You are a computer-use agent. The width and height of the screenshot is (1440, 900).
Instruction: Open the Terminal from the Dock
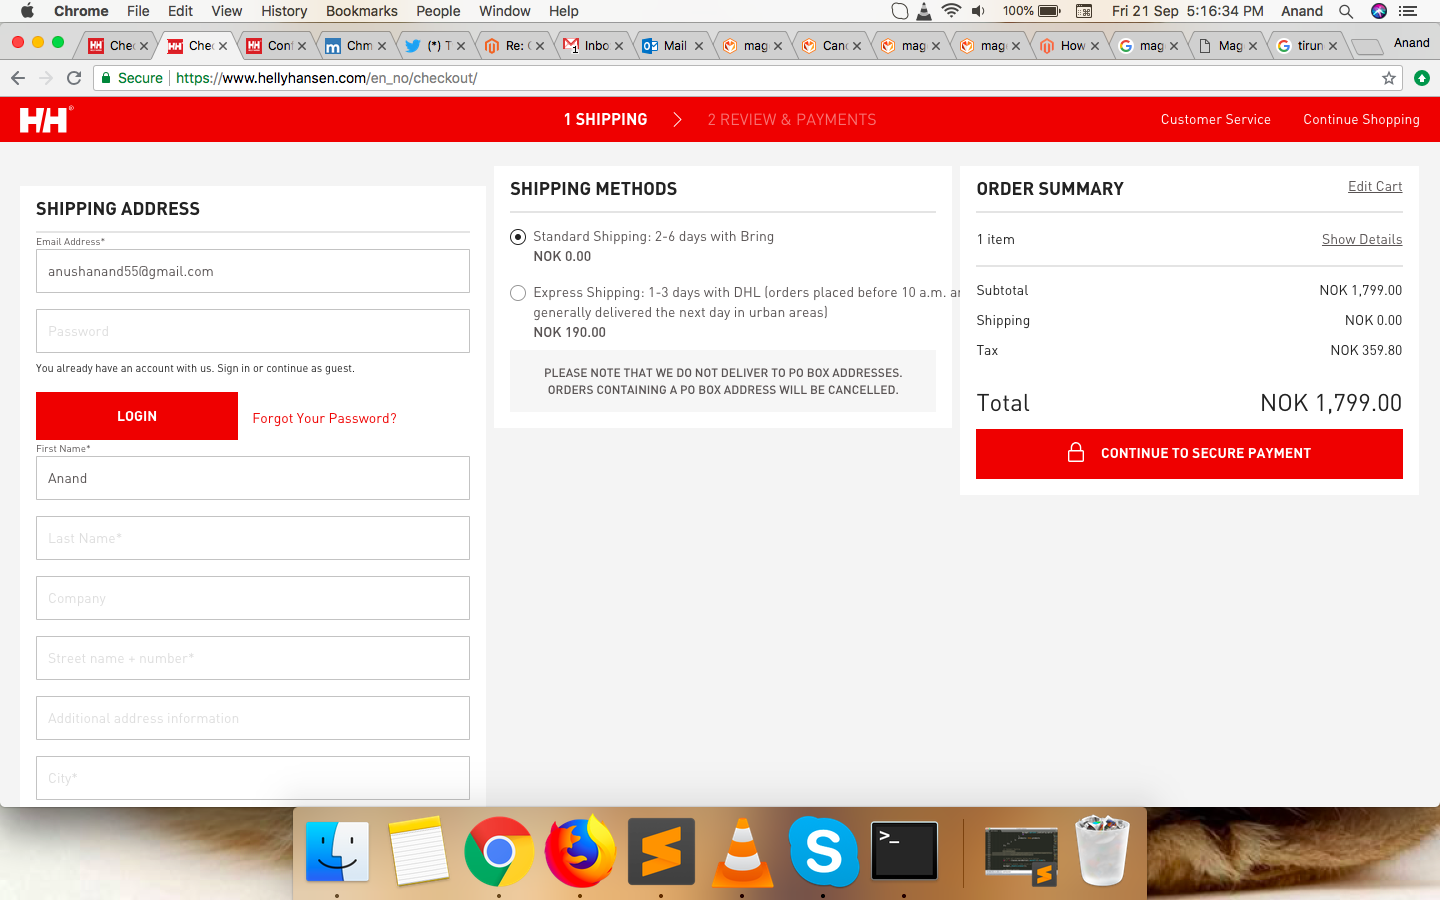903,851
